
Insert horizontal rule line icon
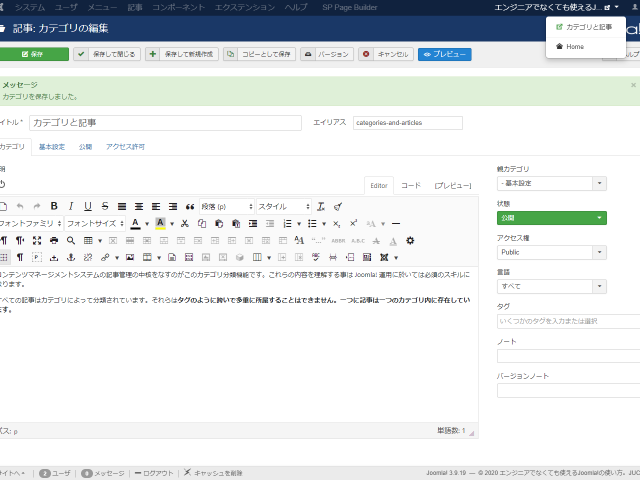coord(396,224)
